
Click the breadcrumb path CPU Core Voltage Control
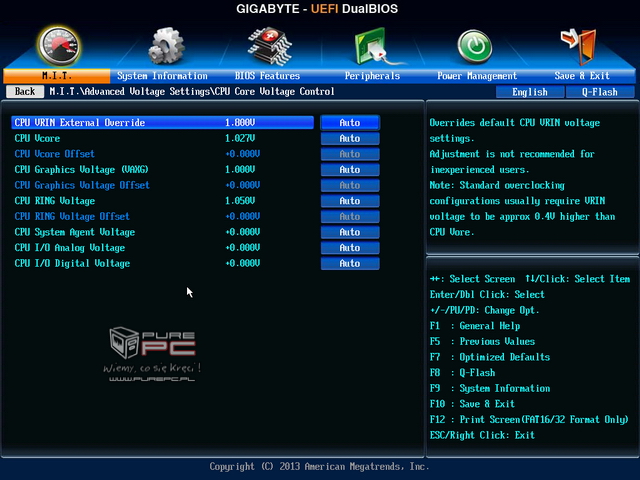(274, 91)
